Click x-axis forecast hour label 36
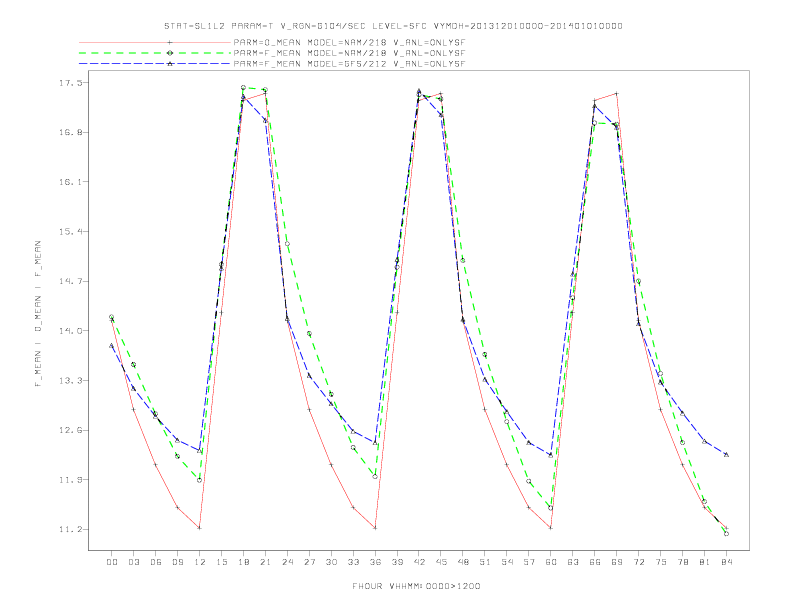This screenshot has height=612, width=792. [375, 562]
